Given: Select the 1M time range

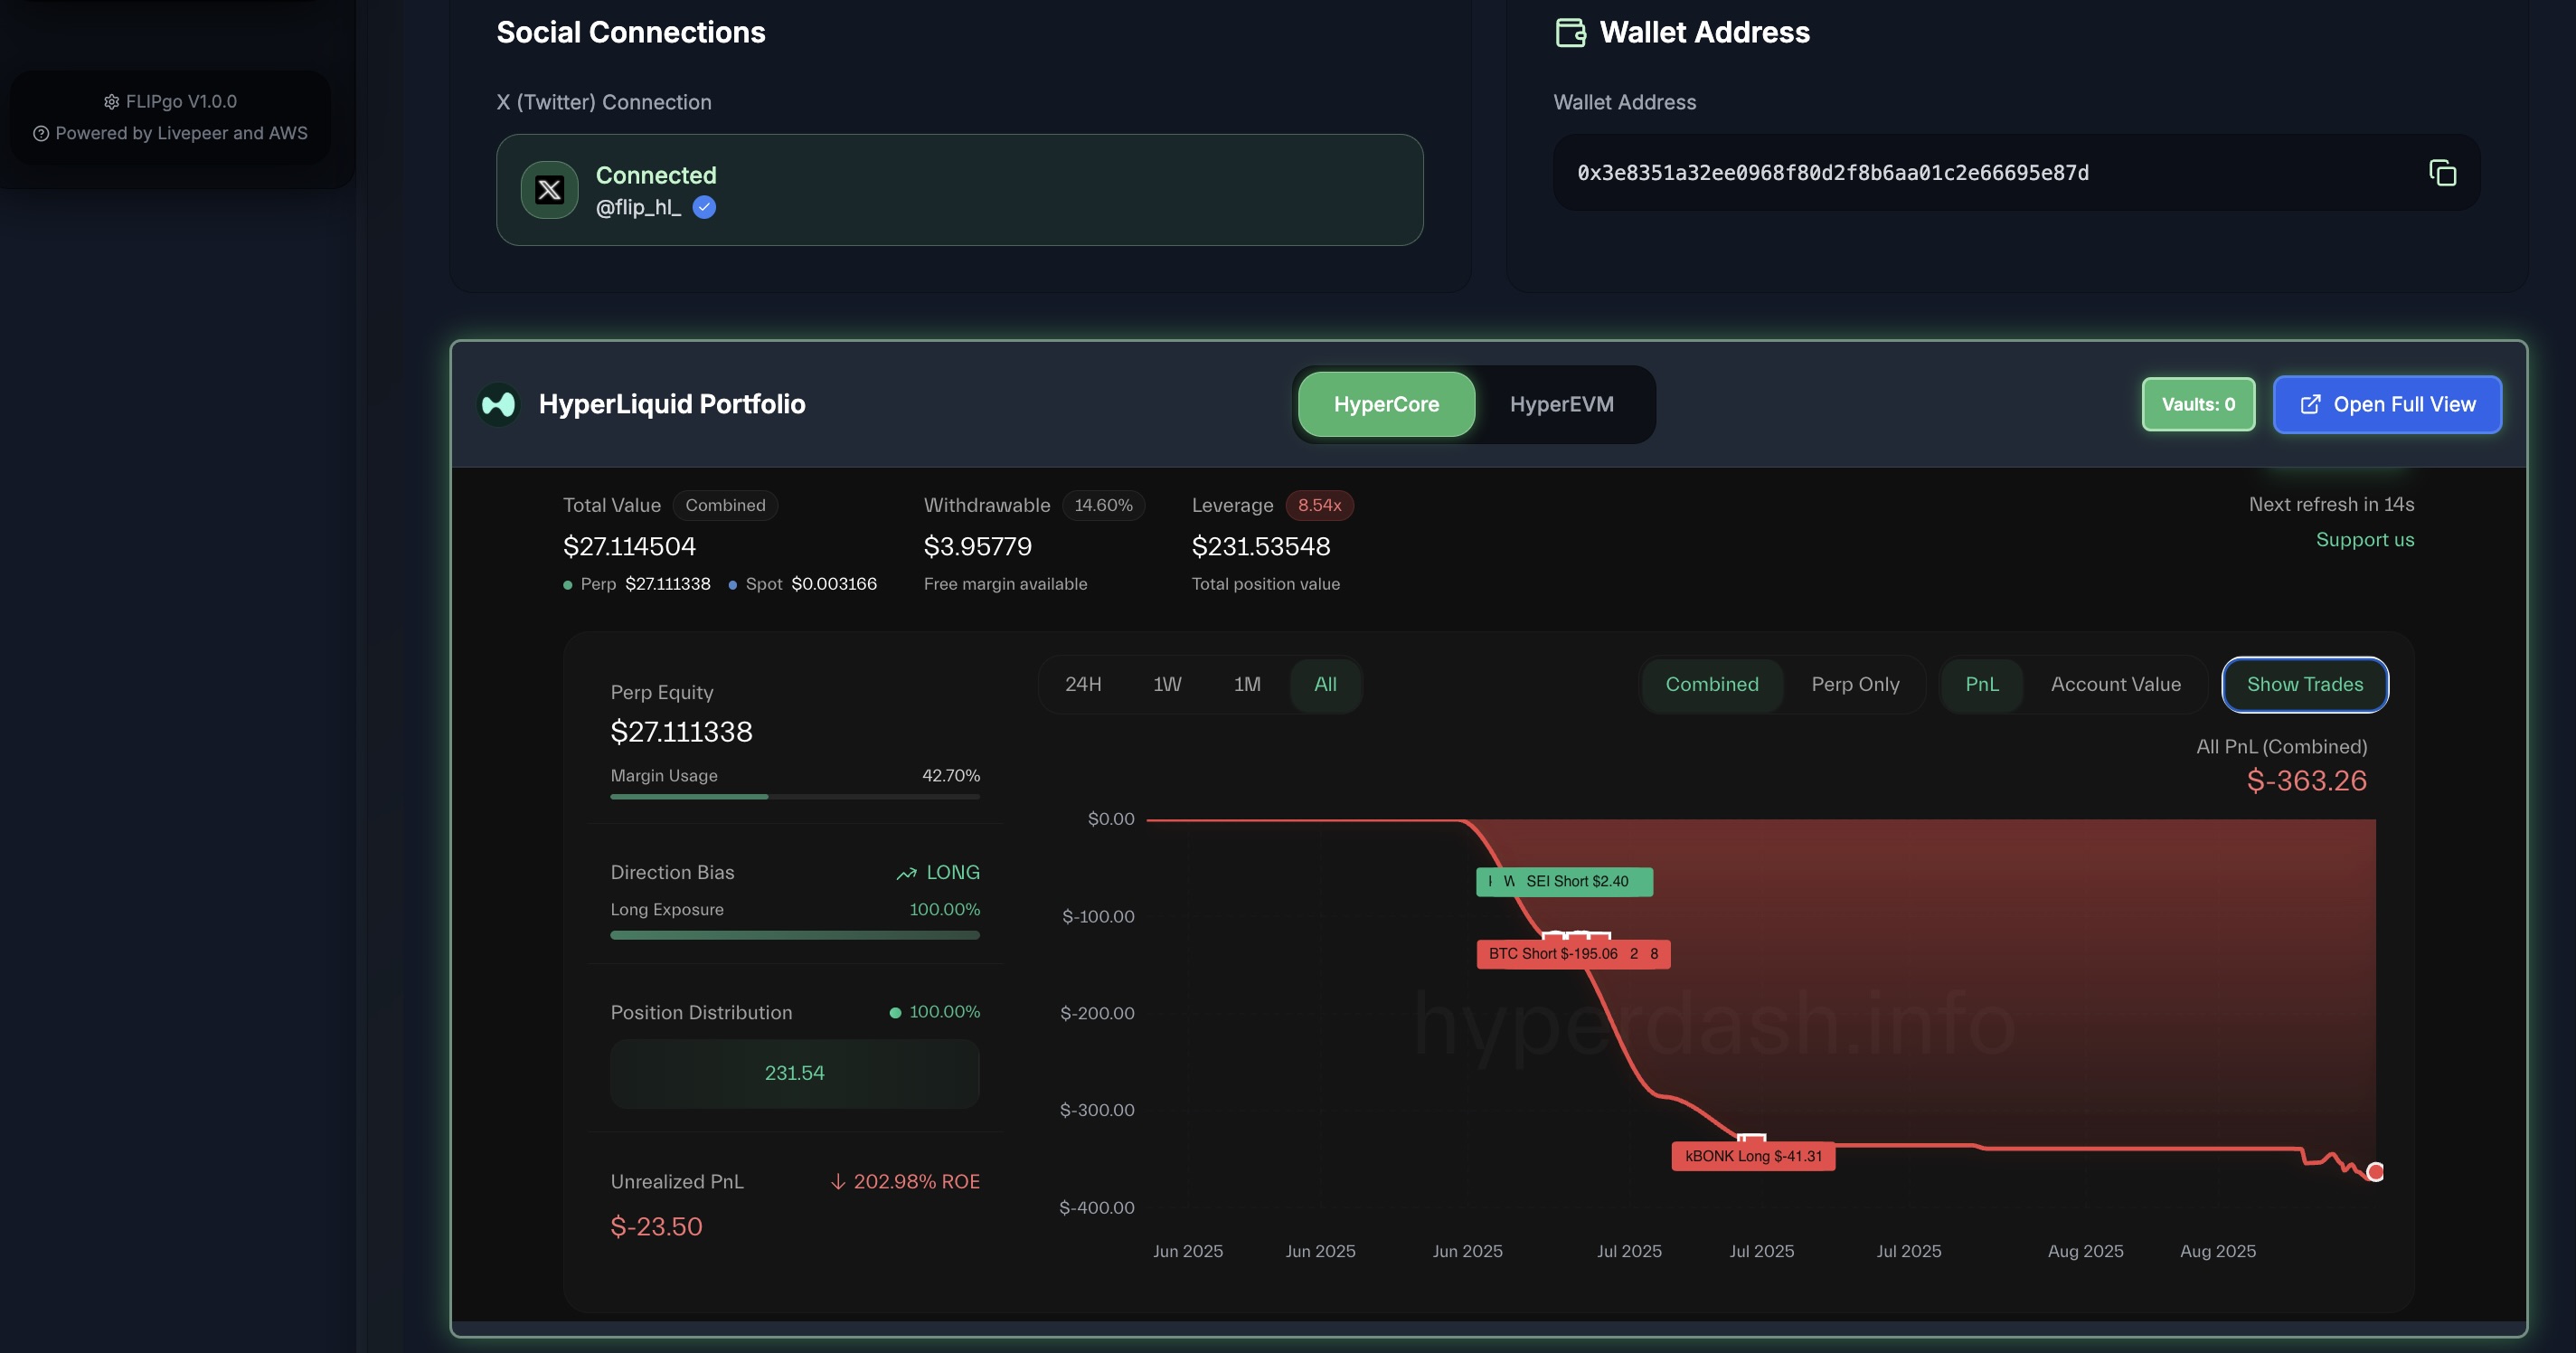Looking at the screenshot, I should click(1247, 684).
